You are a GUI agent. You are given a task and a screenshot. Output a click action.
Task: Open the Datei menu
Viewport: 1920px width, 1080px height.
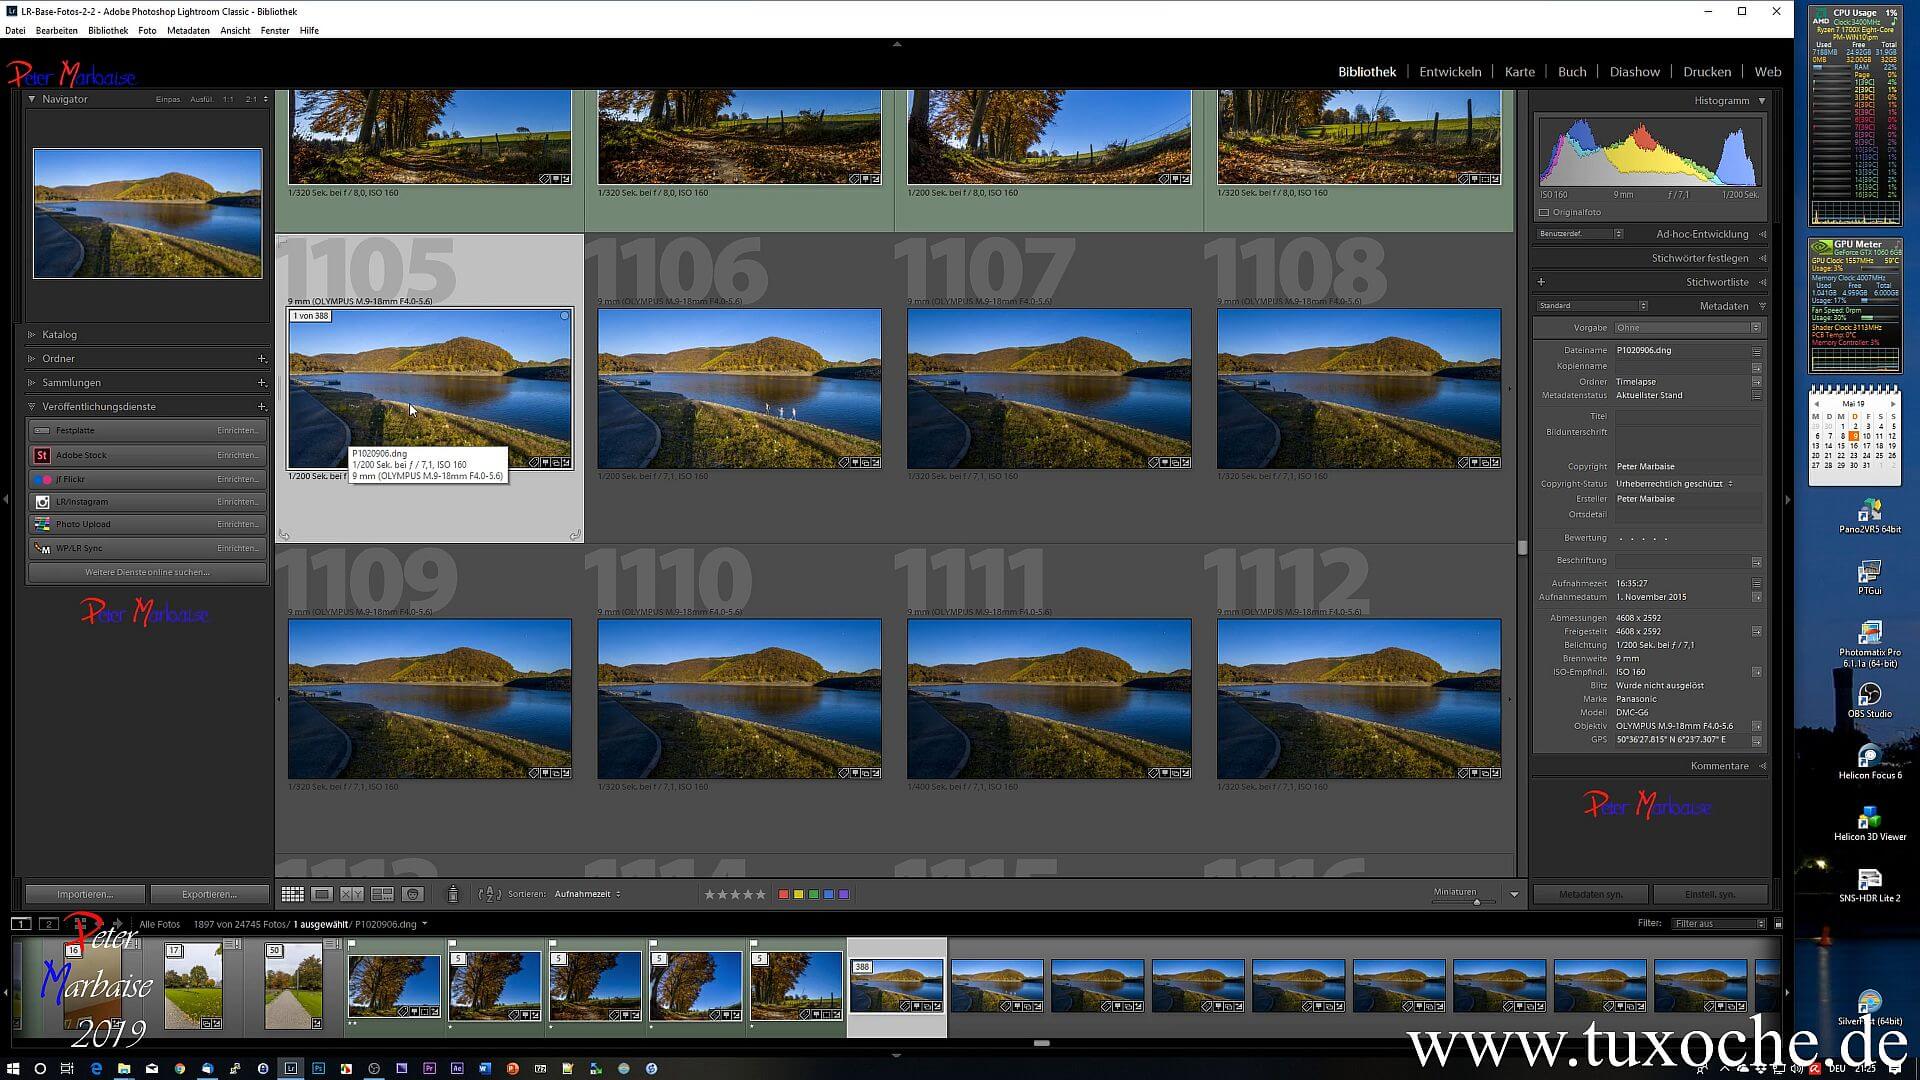click(x=15, y=30)
